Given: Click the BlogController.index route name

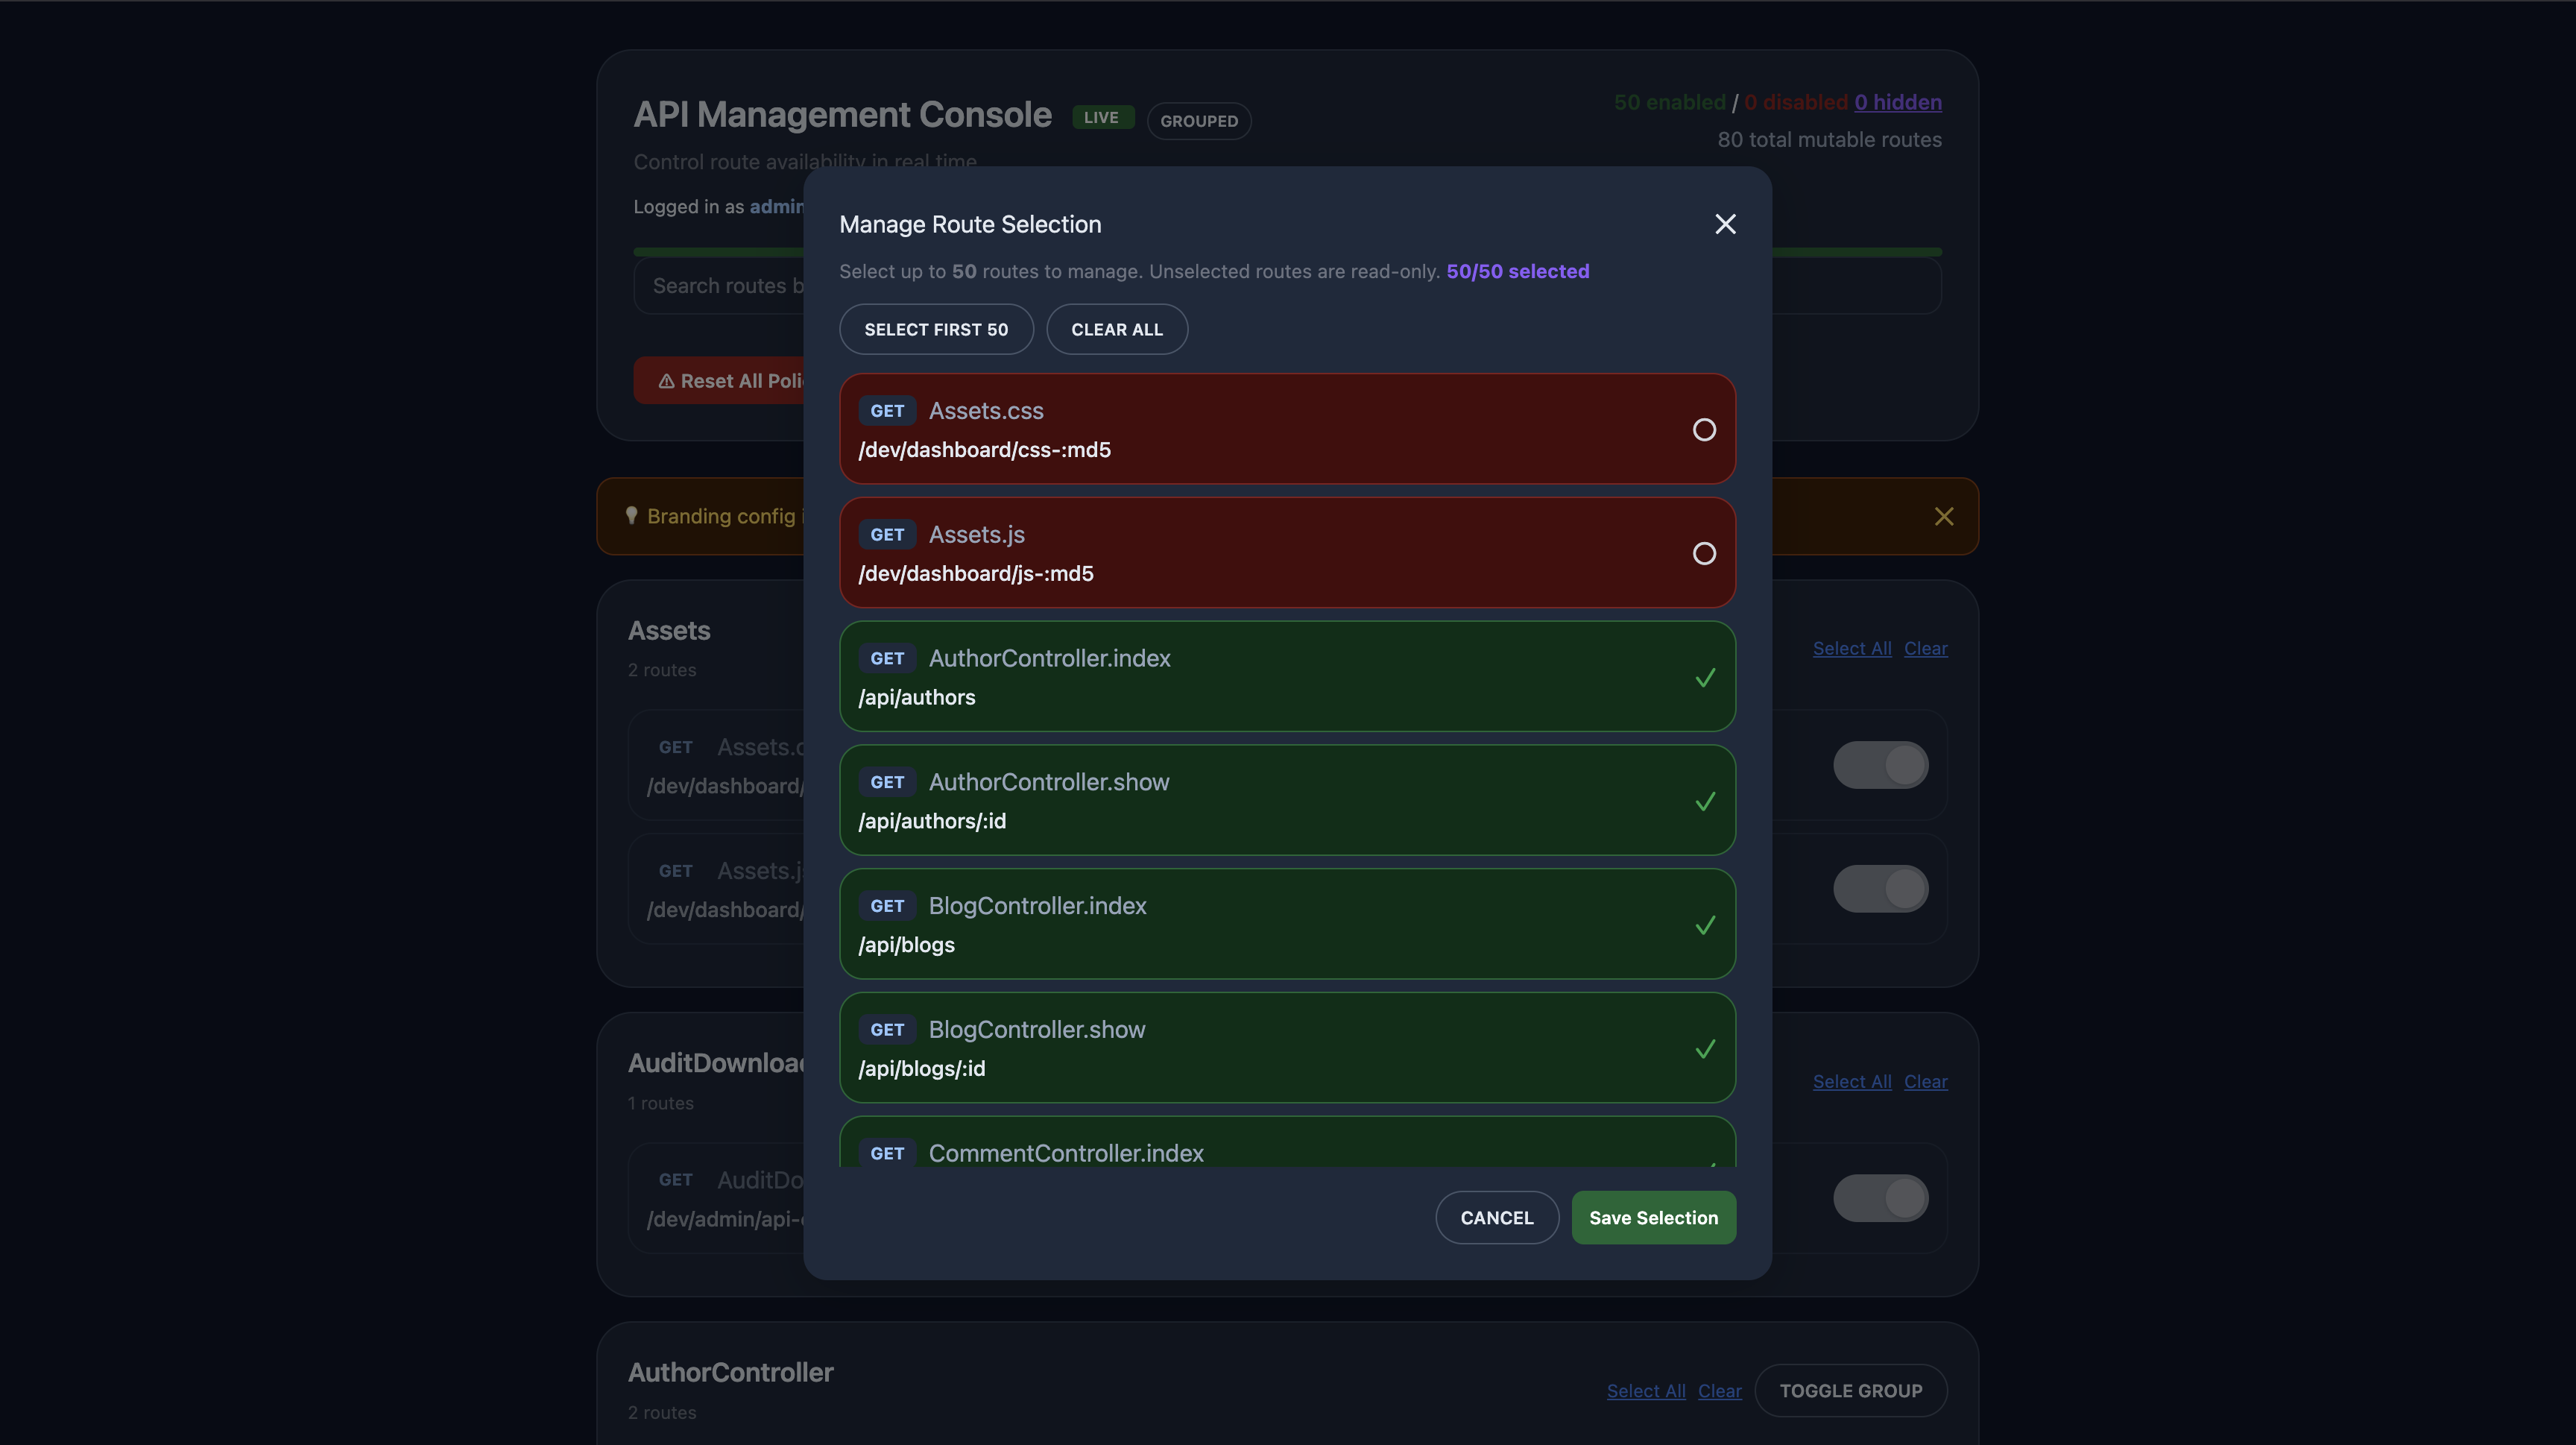Looking at the screenshot, I should (1037, 906).
